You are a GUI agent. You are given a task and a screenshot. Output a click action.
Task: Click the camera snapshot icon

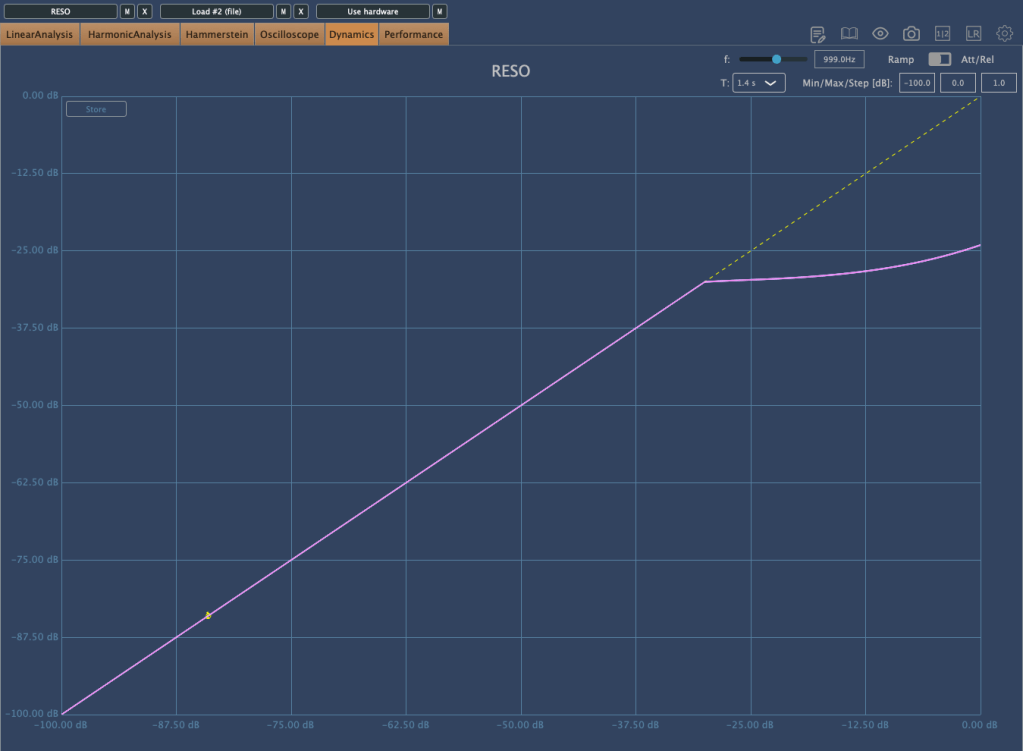click(911, 34)
